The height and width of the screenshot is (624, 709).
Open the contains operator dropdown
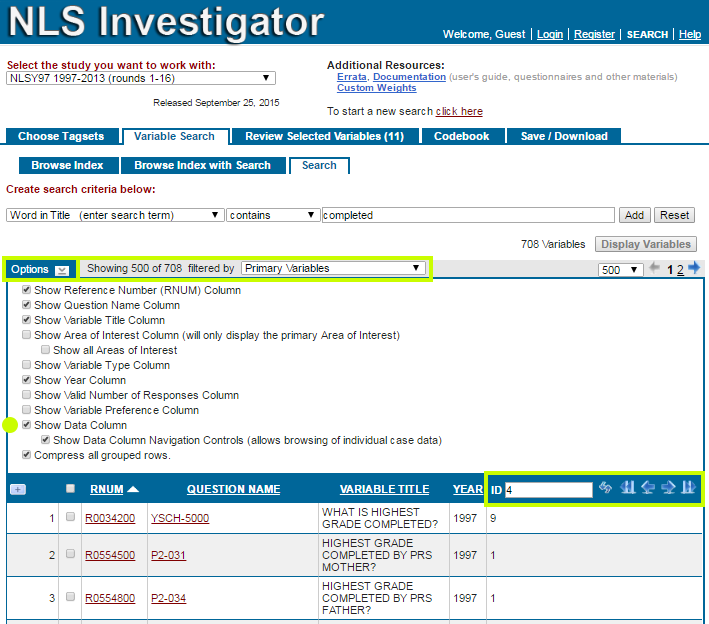[x=273, y=215]
